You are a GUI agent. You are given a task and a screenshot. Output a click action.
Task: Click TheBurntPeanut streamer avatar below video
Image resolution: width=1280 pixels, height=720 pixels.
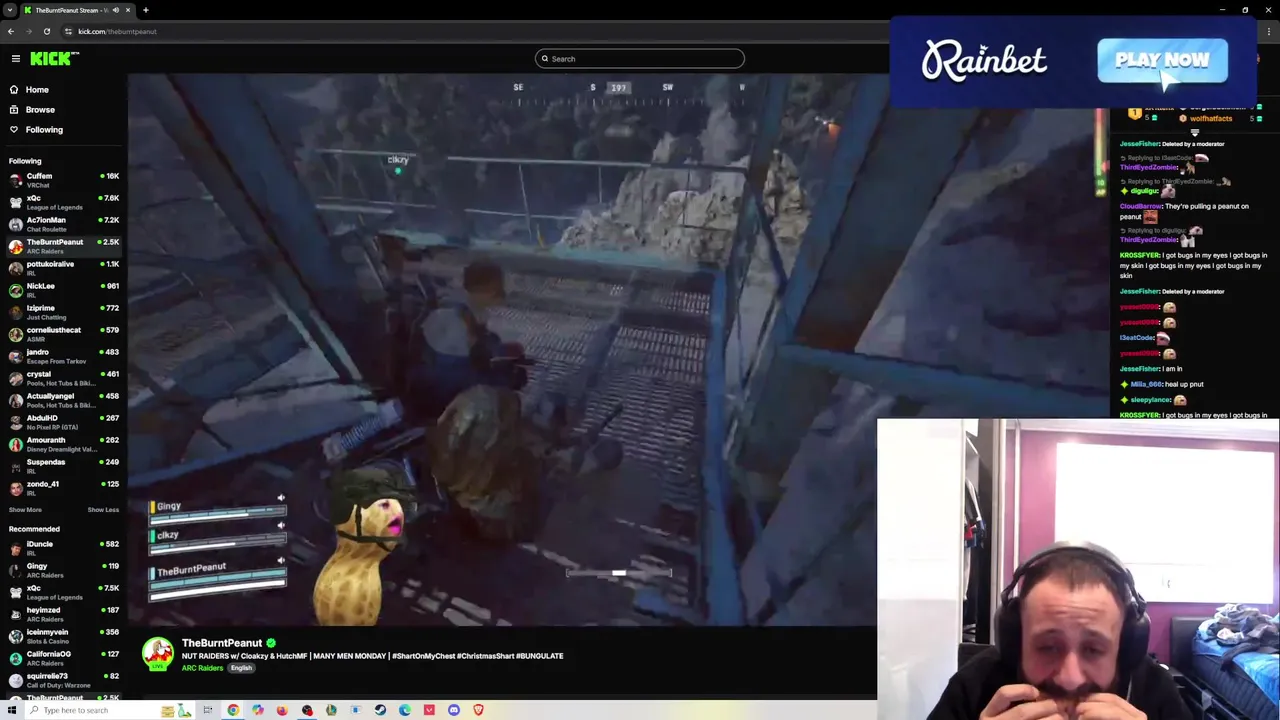pos(157,654)
